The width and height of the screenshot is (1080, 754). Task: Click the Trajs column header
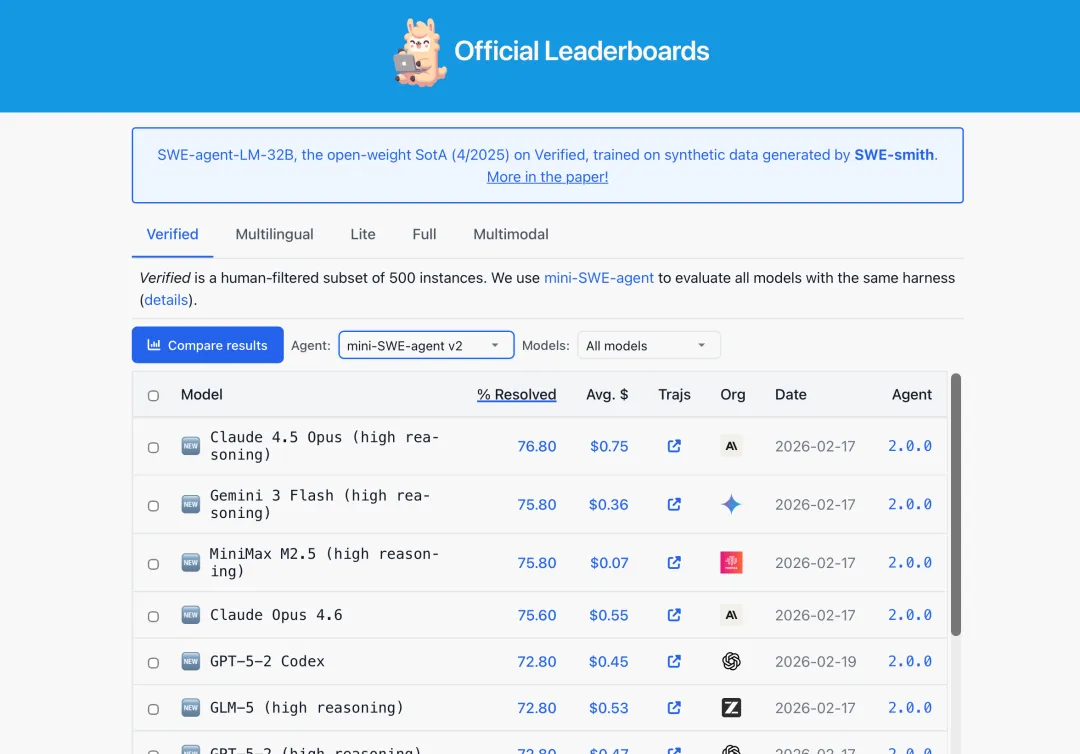674,395
